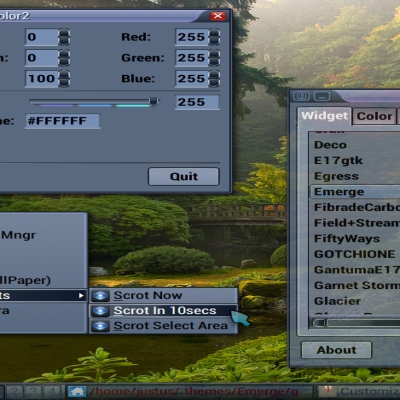Click the 255 field beside the slider
The width and height of the screenshot is (400, 400).
click(x=197, y=102)
